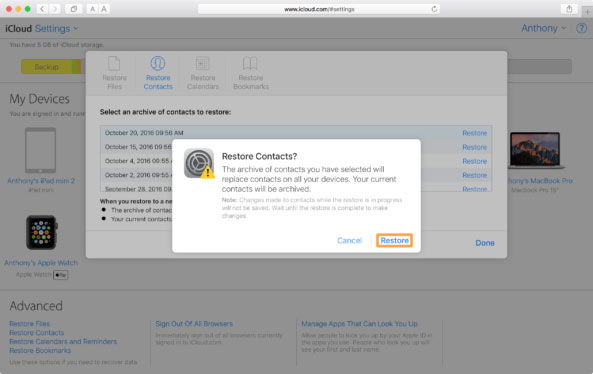
Task: Increase text size with large A button
Action: coord(104,9)
